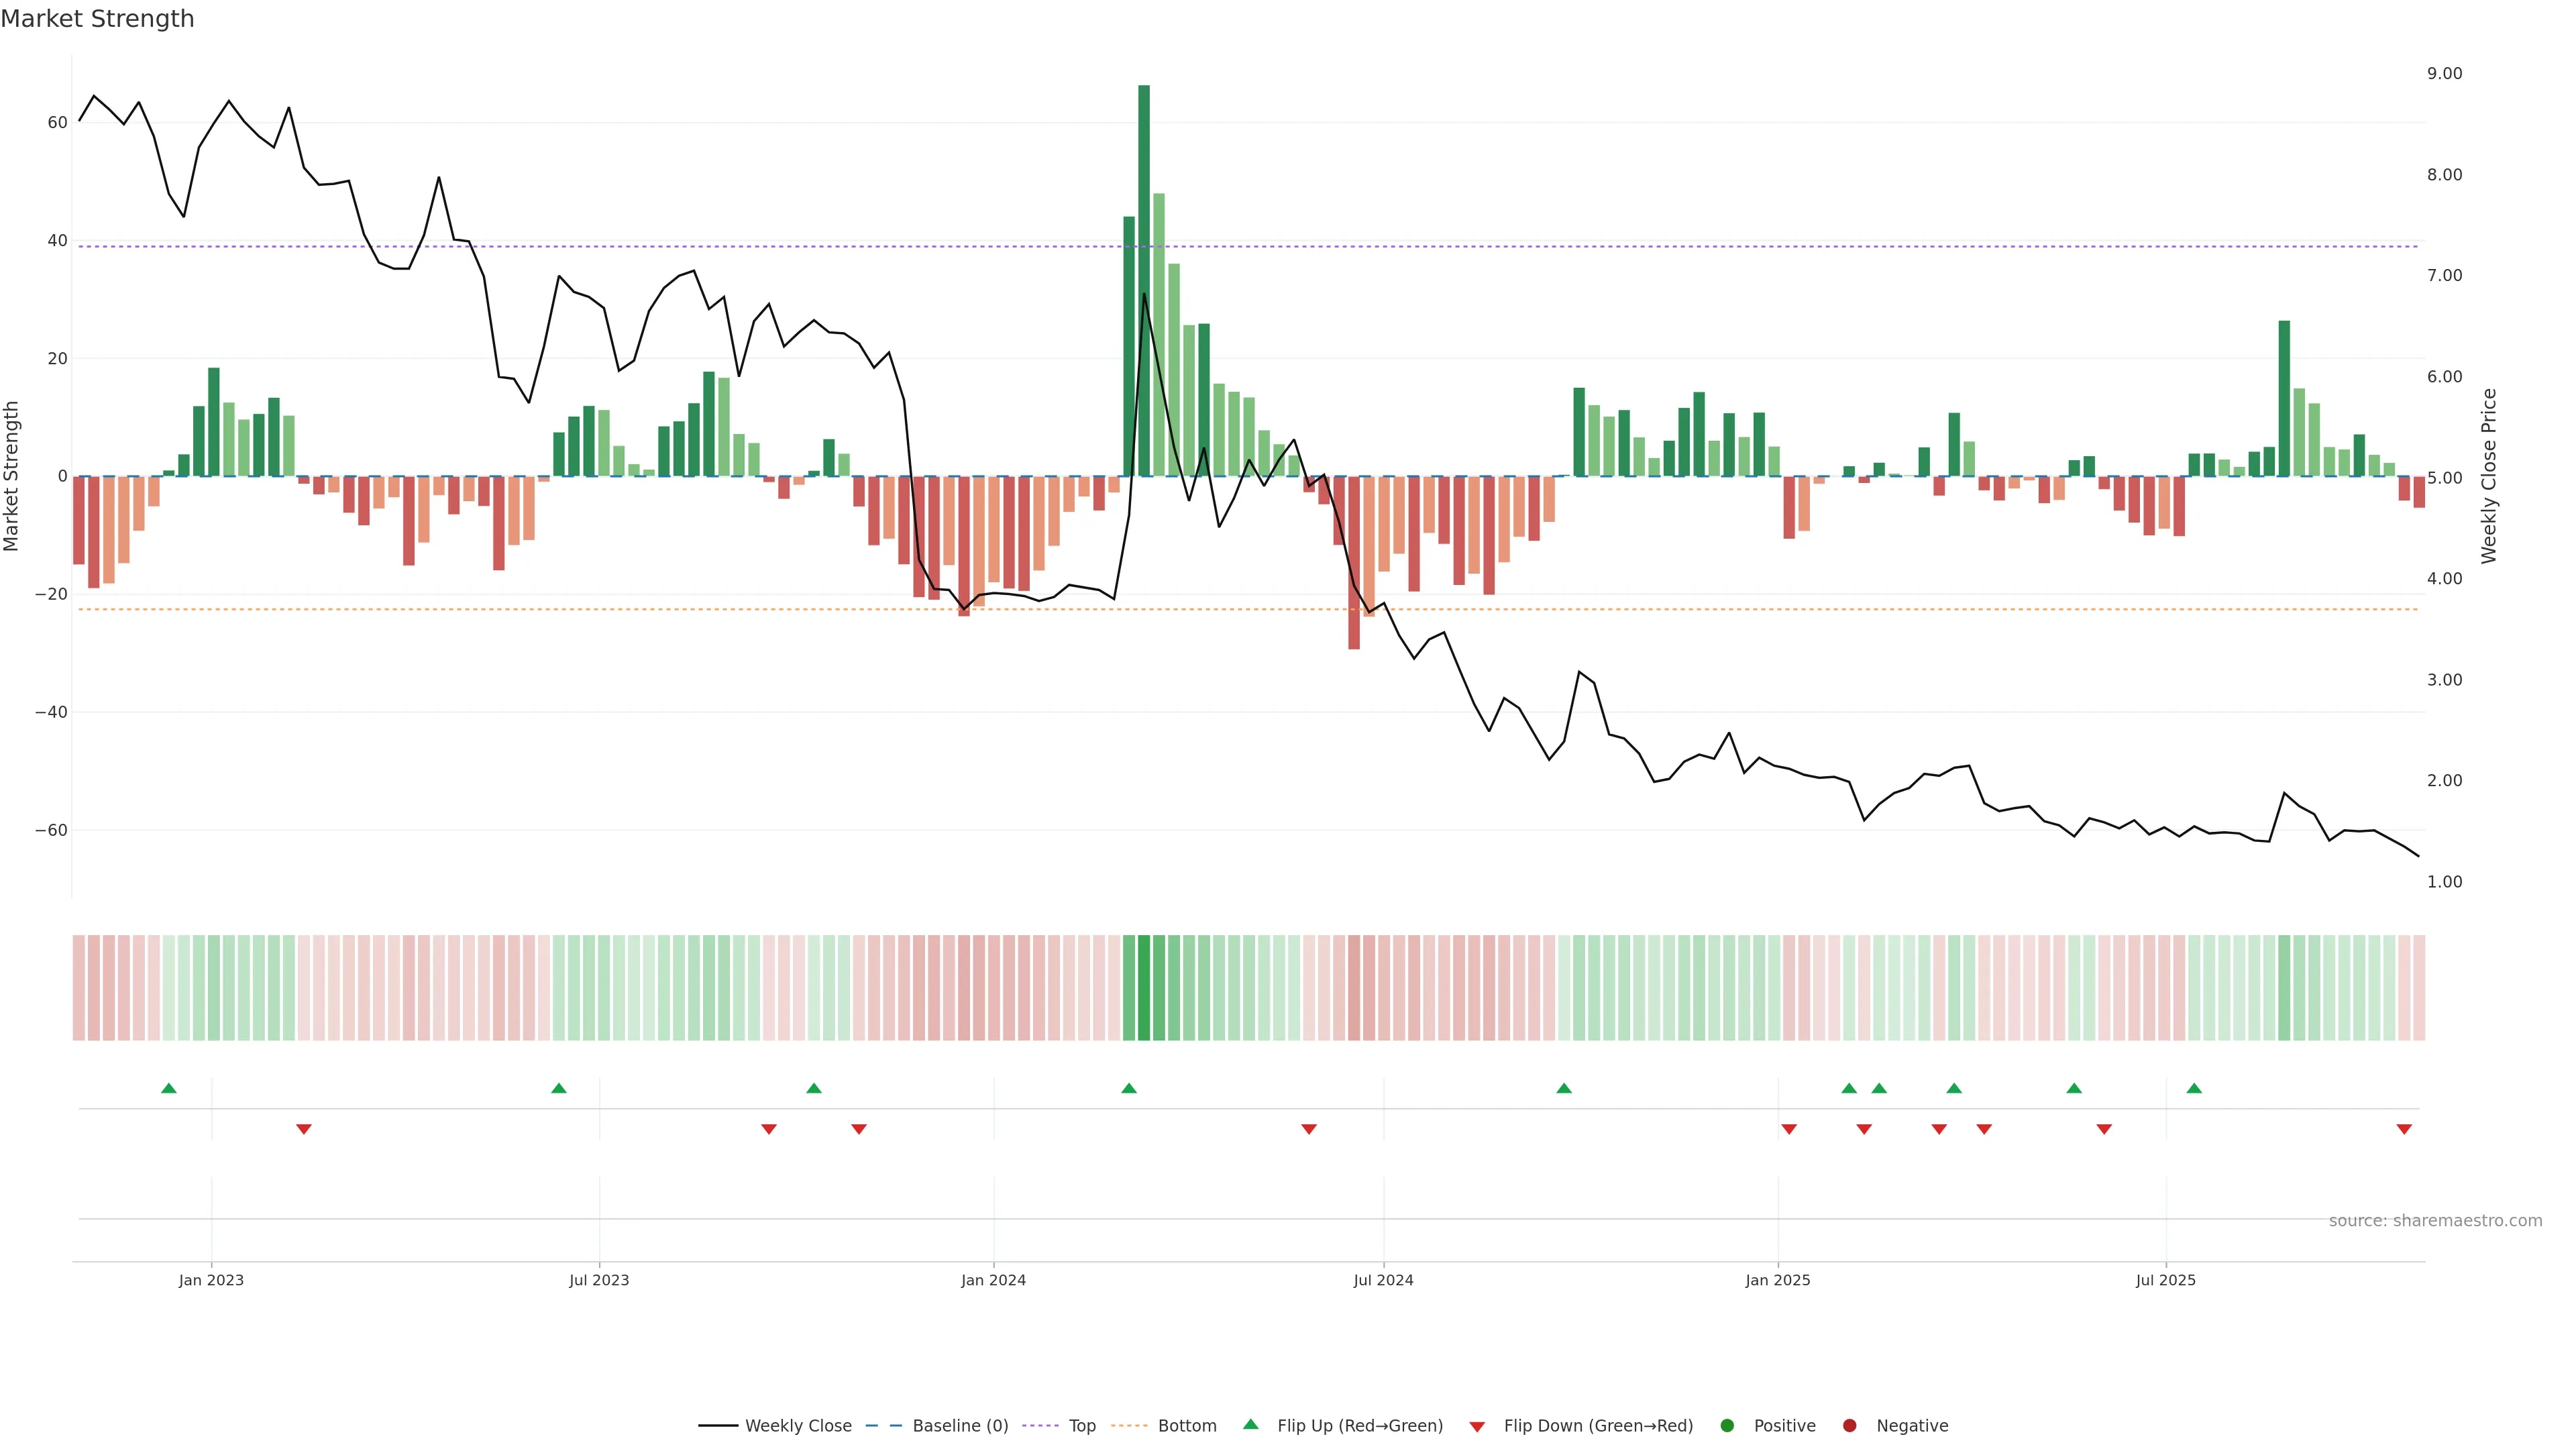Click the Jan 2024 x-axis label

(x=993, y=1280)
